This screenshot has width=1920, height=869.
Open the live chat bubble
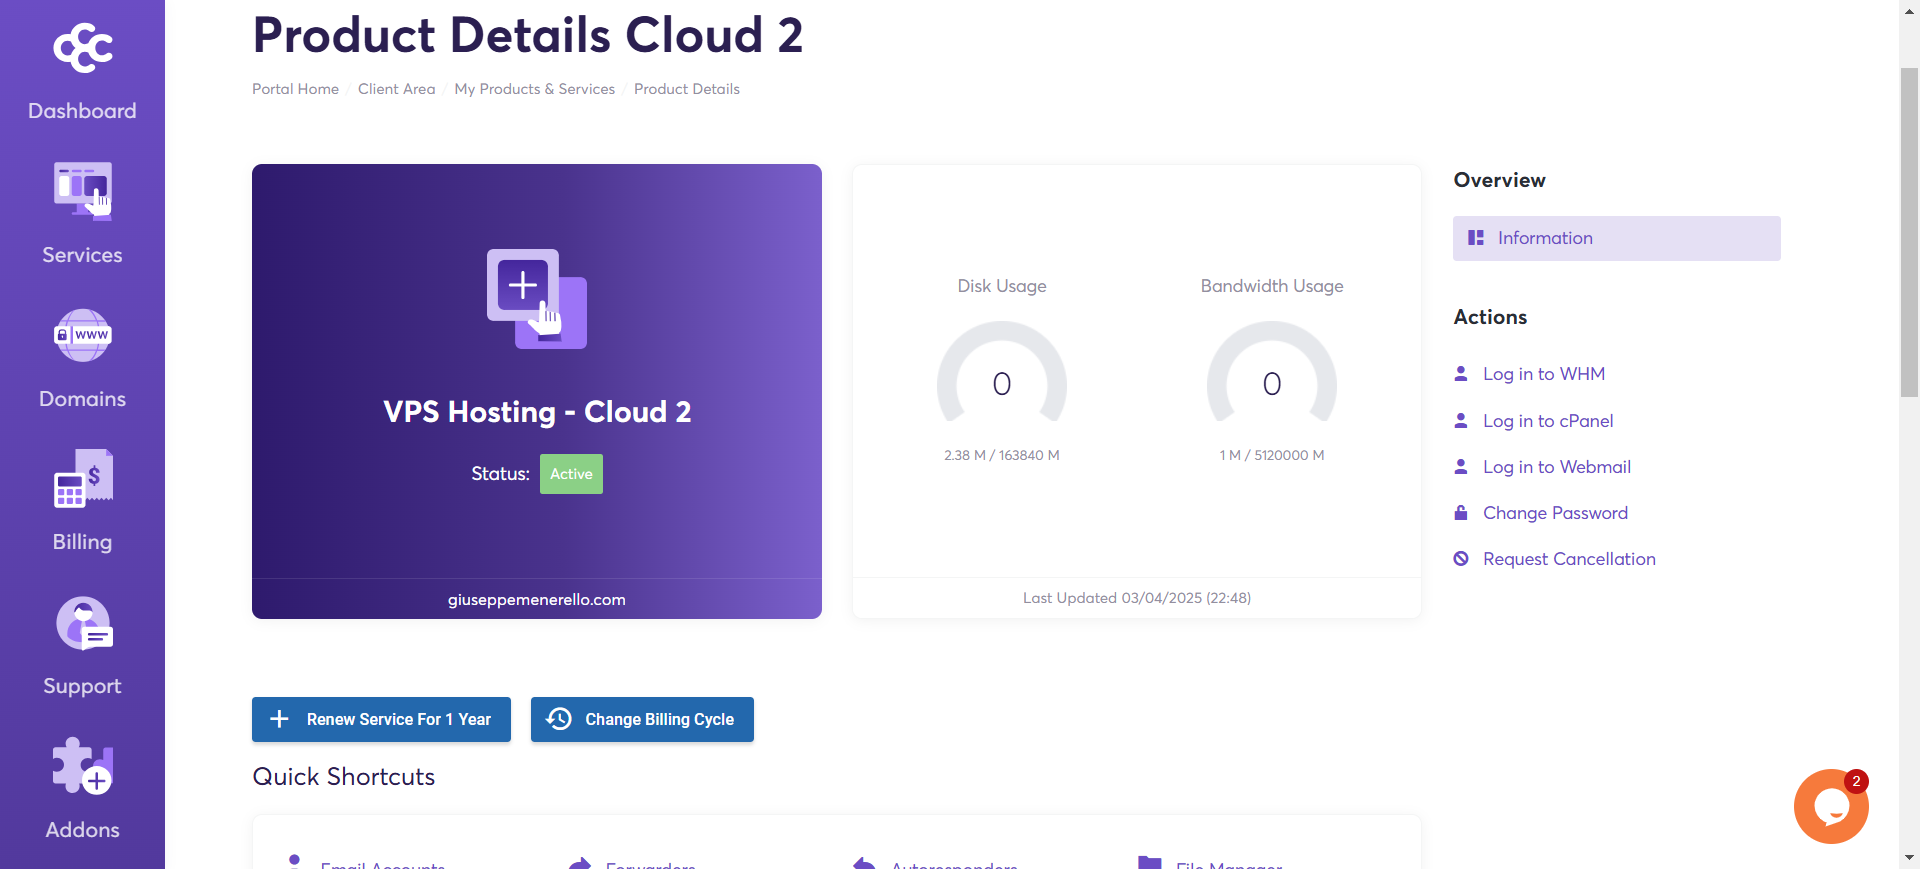pos(1830,806)
